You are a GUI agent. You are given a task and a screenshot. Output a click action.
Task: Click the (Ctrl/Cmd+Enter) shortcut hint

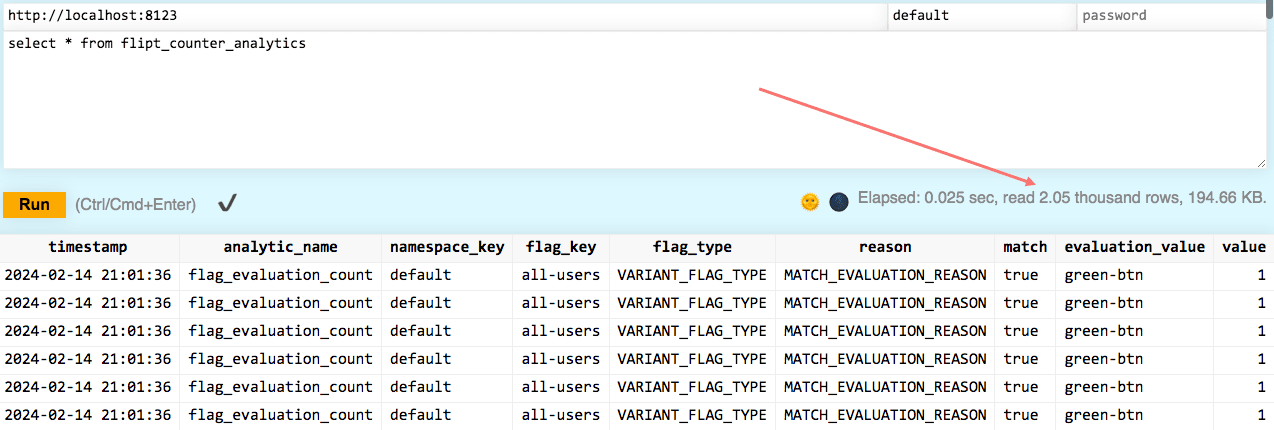(x=135, y=204)
